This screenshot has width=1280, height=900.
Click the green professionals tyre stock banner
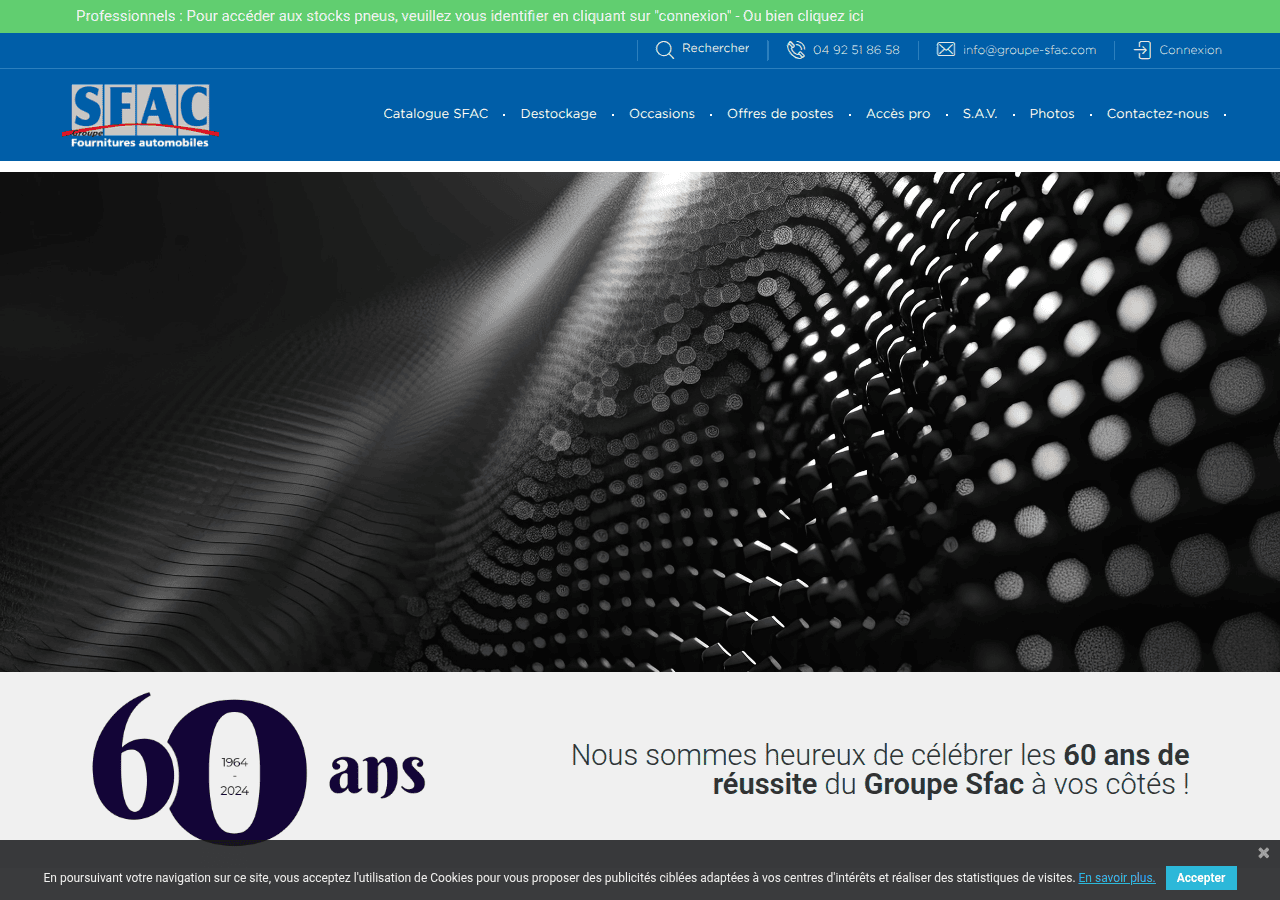tap(640, 16)
